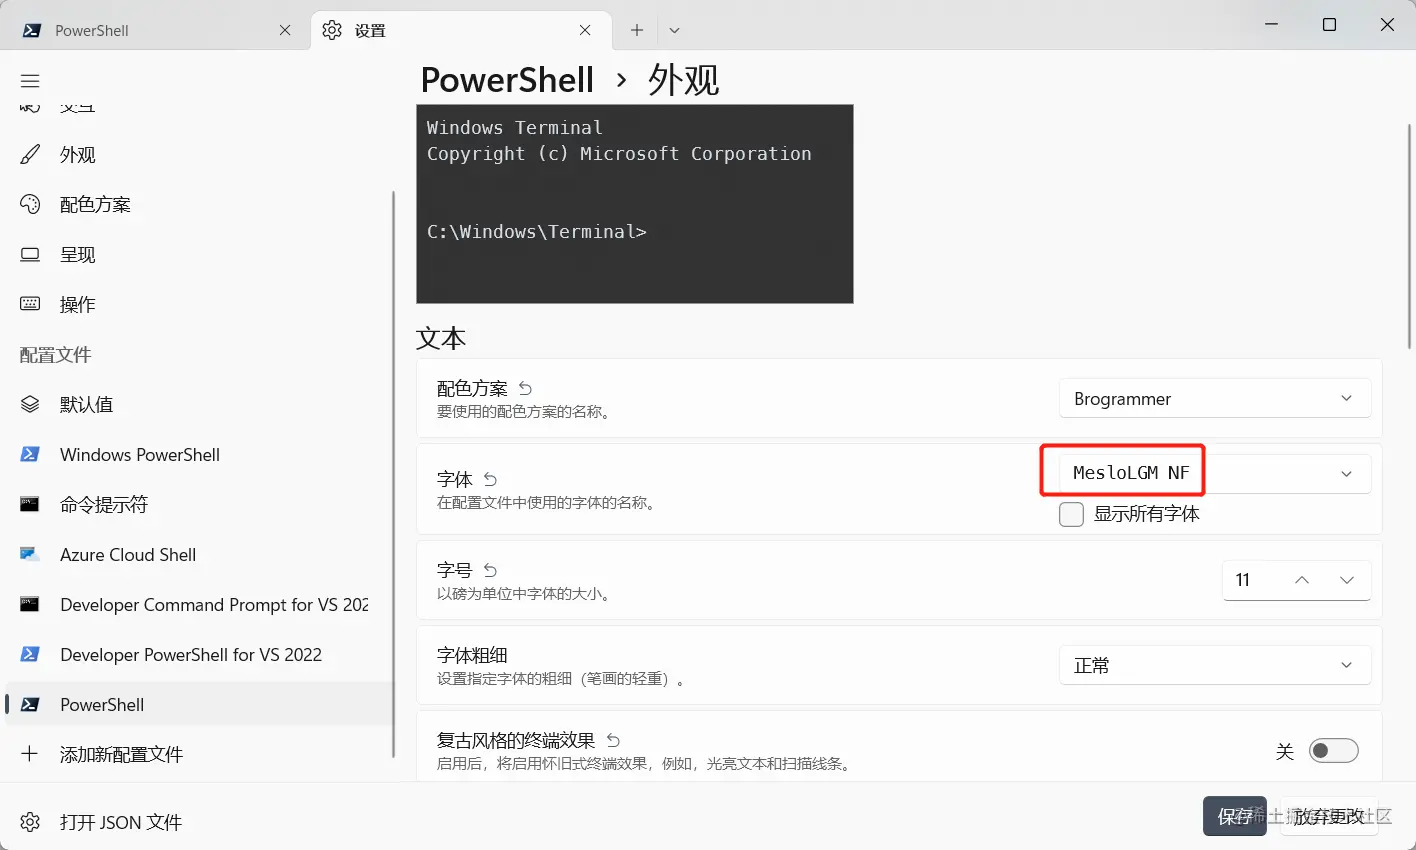Reset the 字体 setting
1416x850 pixels.
(490, 480)
